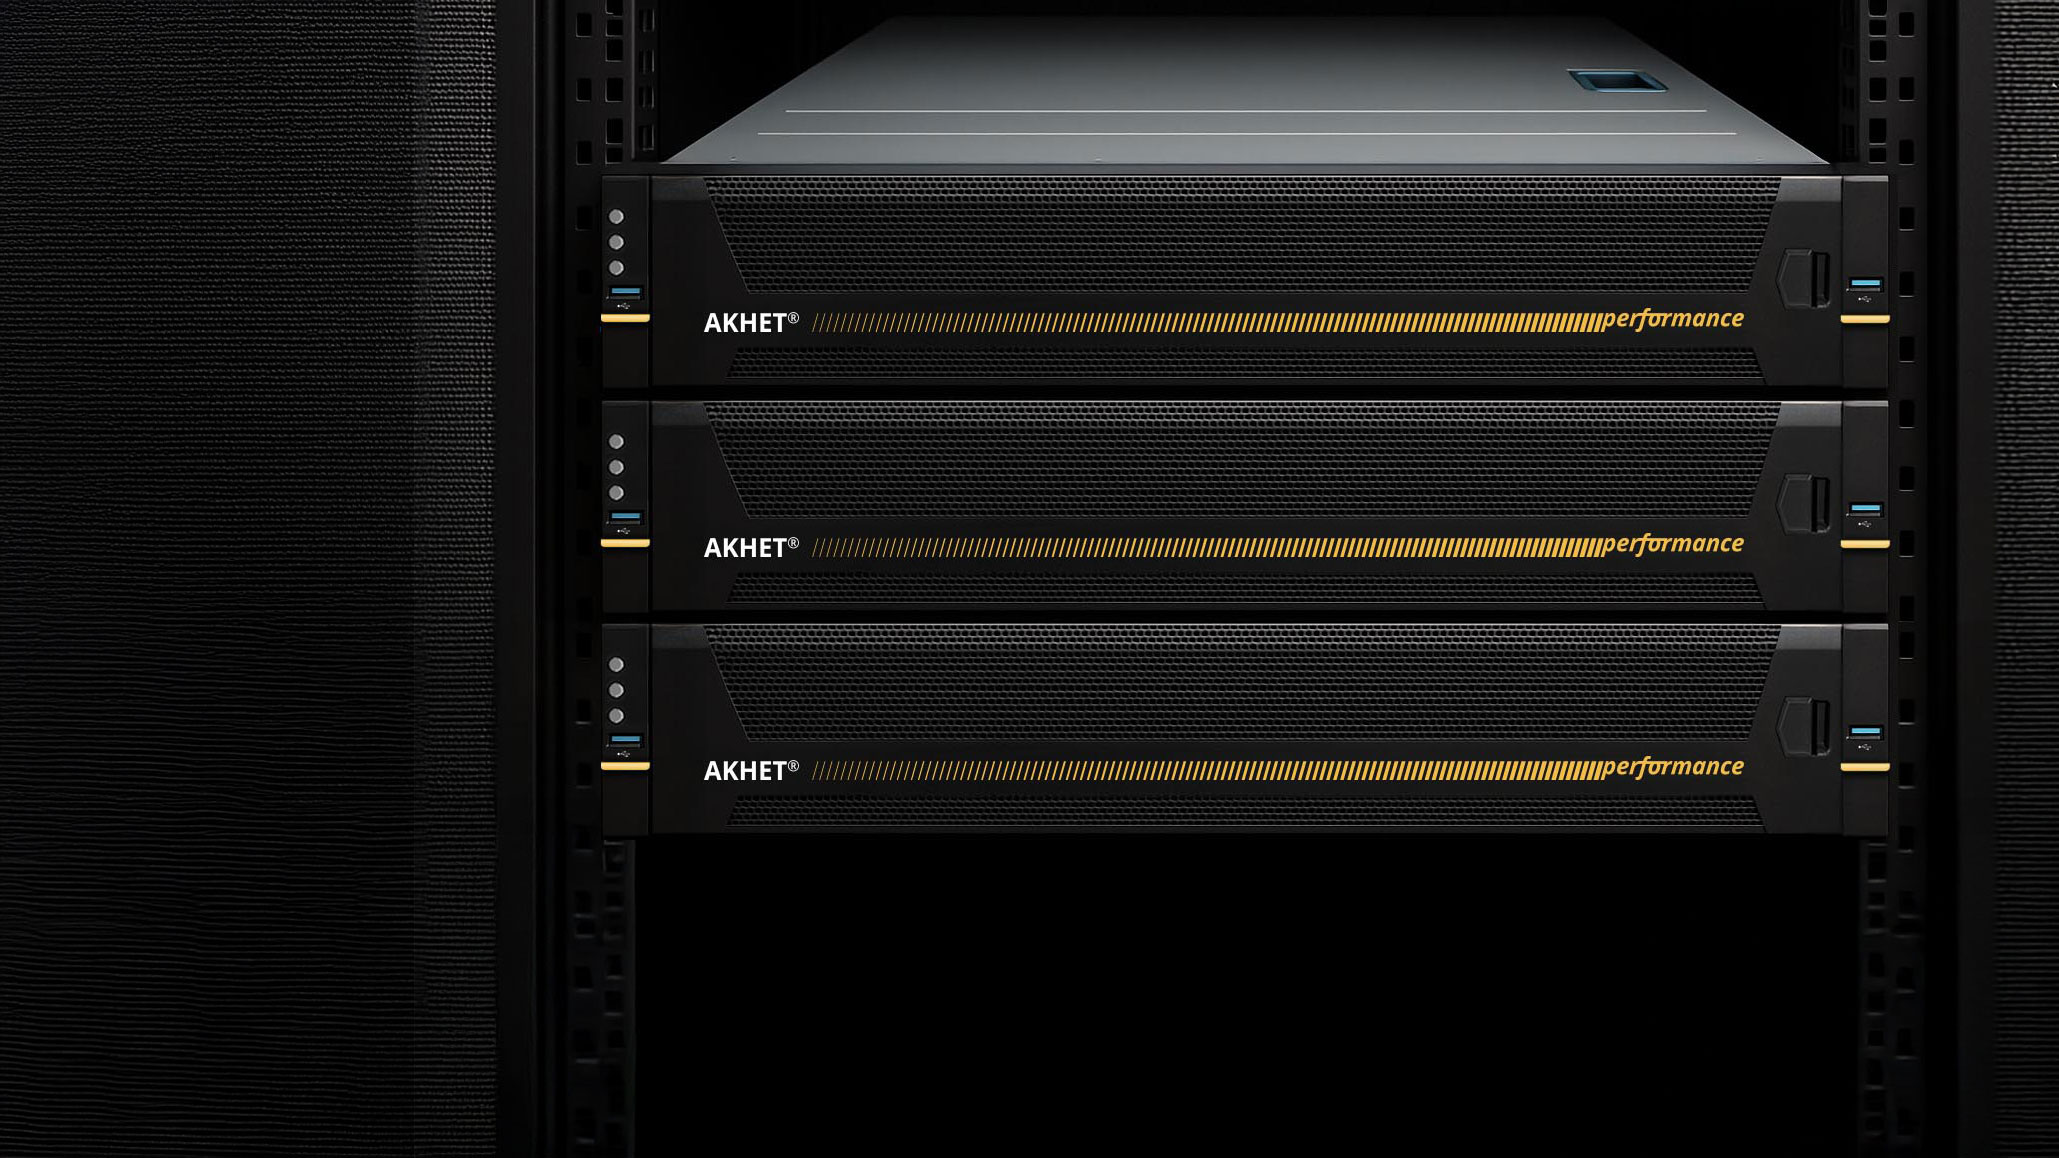This screenshot has width=2059, height=1158.
Task: Click the right blue USB port on the middle server
Action: coord(1865,509)
